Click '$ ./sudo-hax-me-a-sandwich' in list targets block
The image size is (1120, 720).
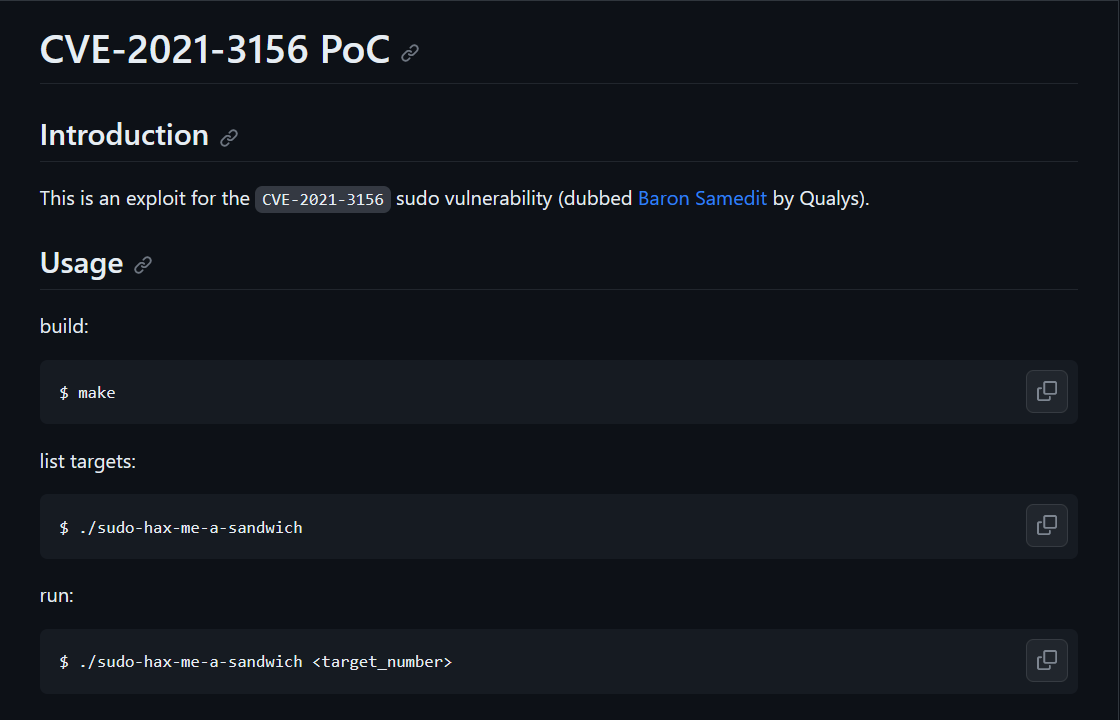[181, 528]
